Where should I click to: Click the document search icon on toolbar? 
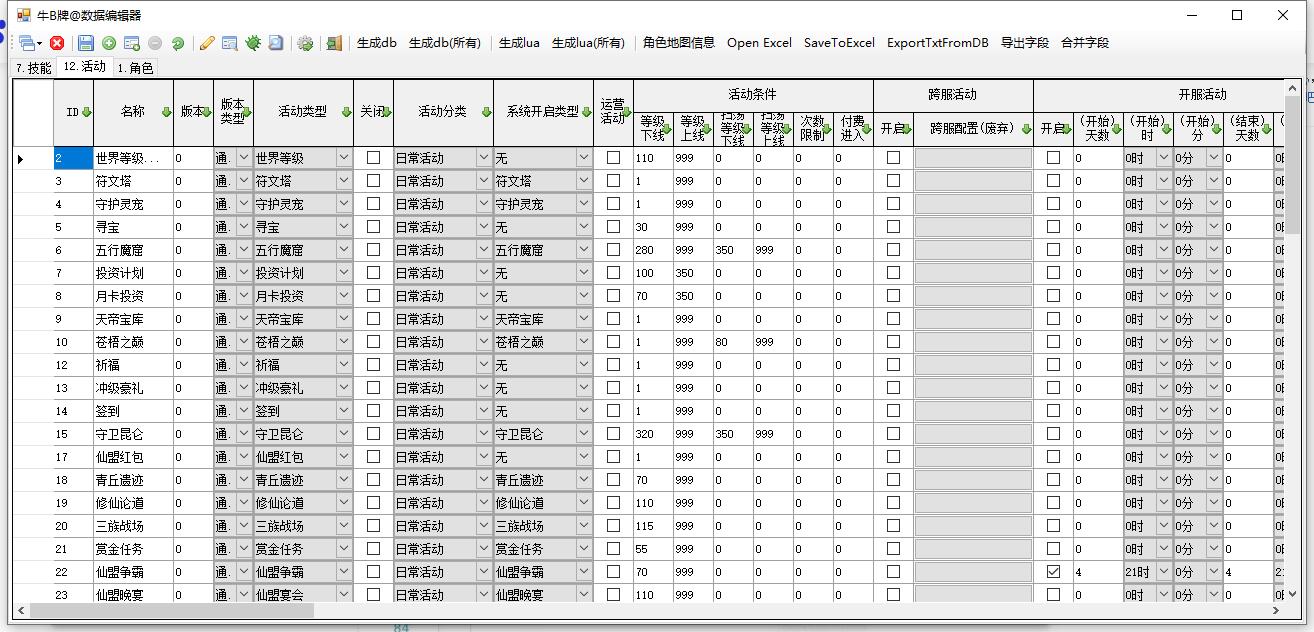[277, 42]
